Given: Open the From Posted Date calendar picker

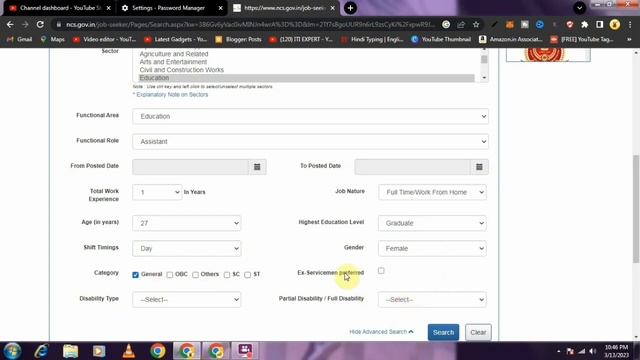Looking at the screenshot, I should click(257, 167).
